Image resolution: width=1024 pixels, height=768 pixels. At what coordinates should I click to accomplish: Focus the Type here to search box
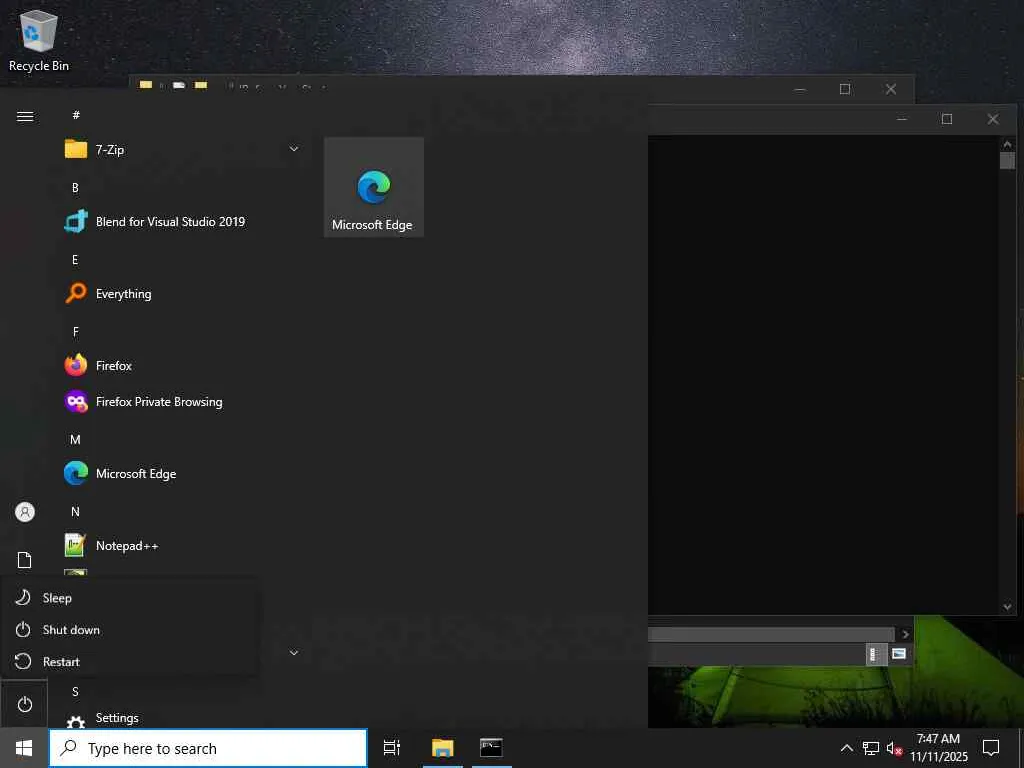[208, 748]
